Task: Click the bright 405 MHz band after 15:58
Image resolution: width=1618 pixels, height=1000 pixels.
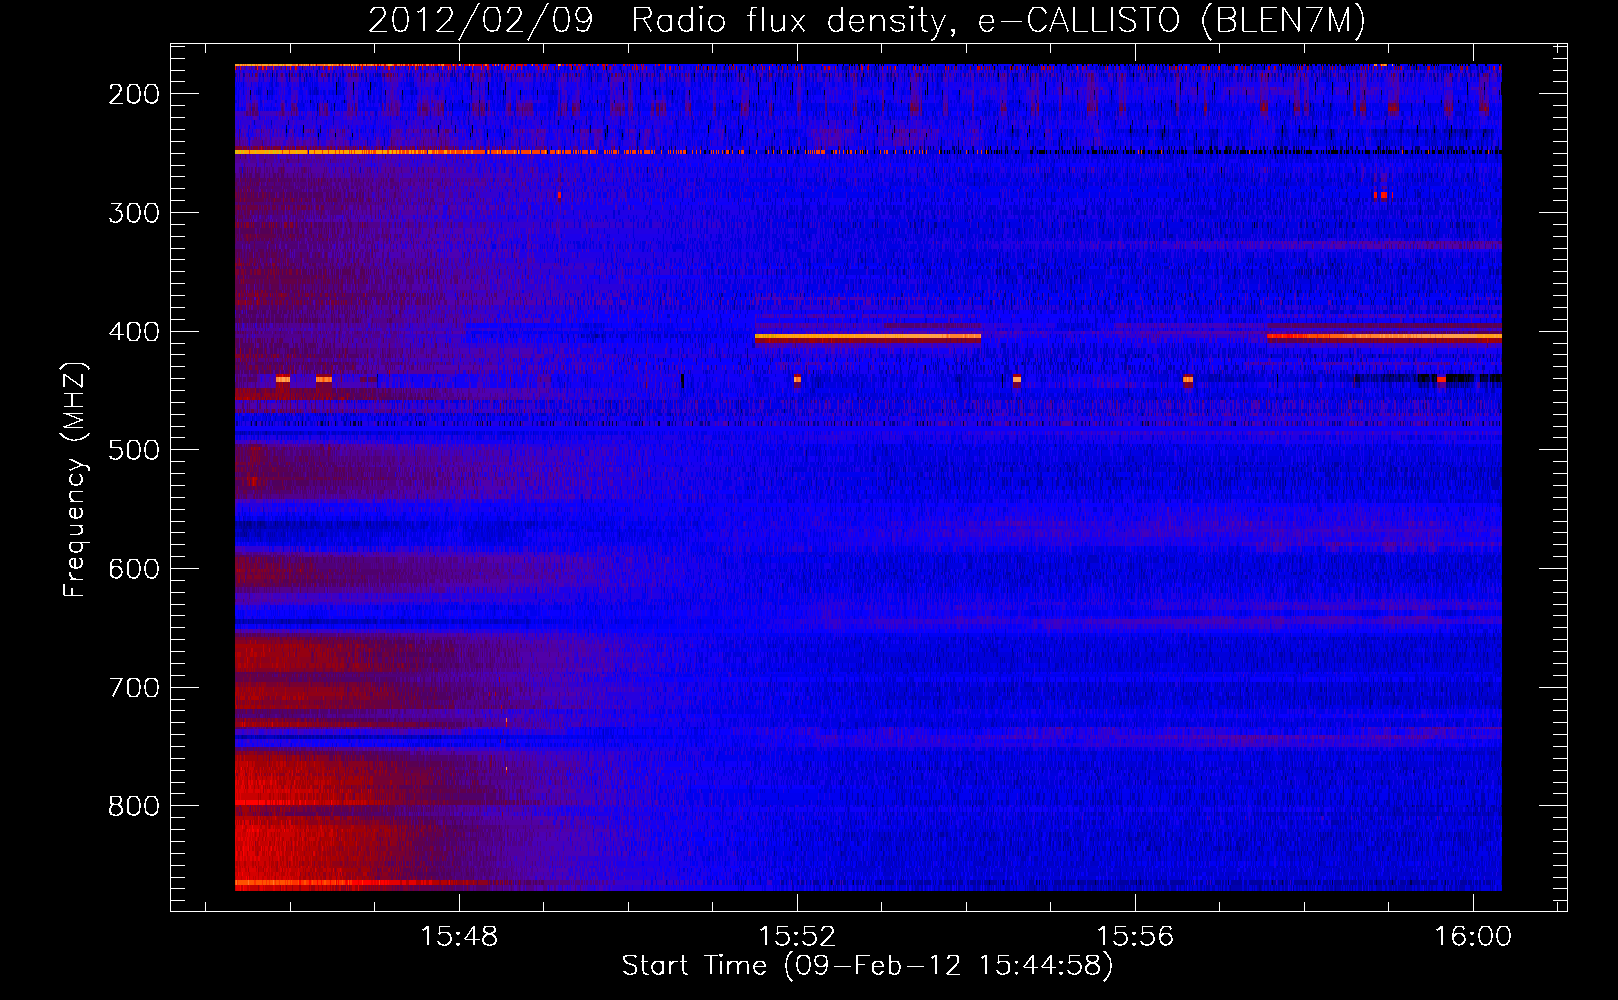Action: (x=1385, y=337)
